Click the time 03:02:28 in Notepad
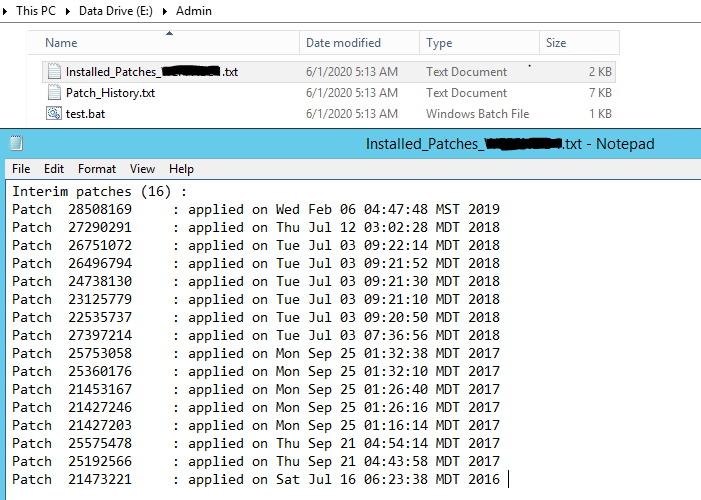 pyautogui.click(x=396, y=227)
